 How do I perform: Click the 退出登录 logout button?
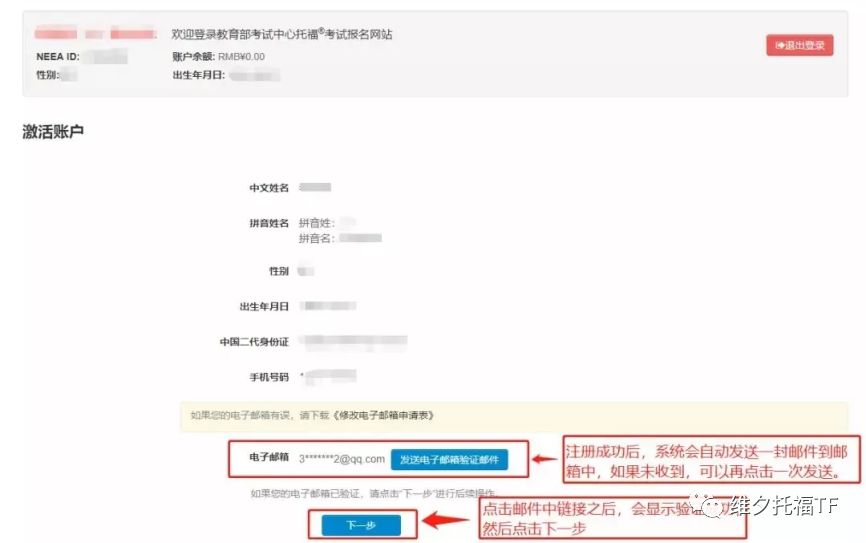coord(799,45)
